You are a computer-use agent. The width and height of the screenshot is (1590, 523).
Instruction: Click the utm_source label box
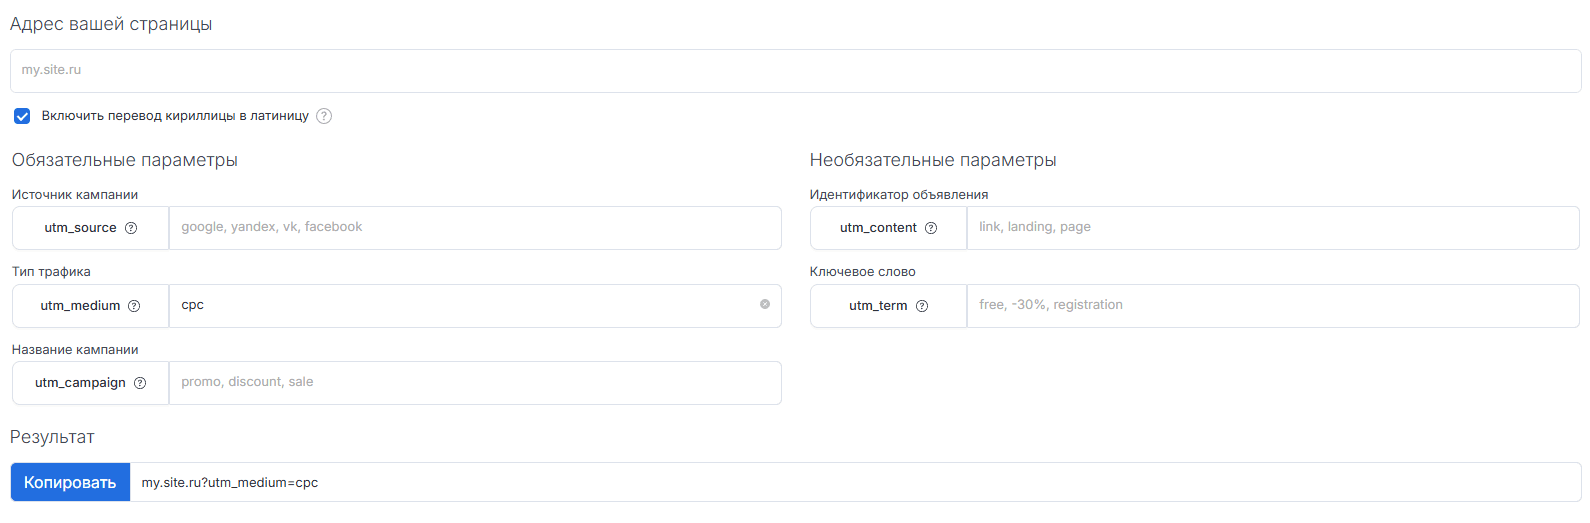(x=90, y=228)
